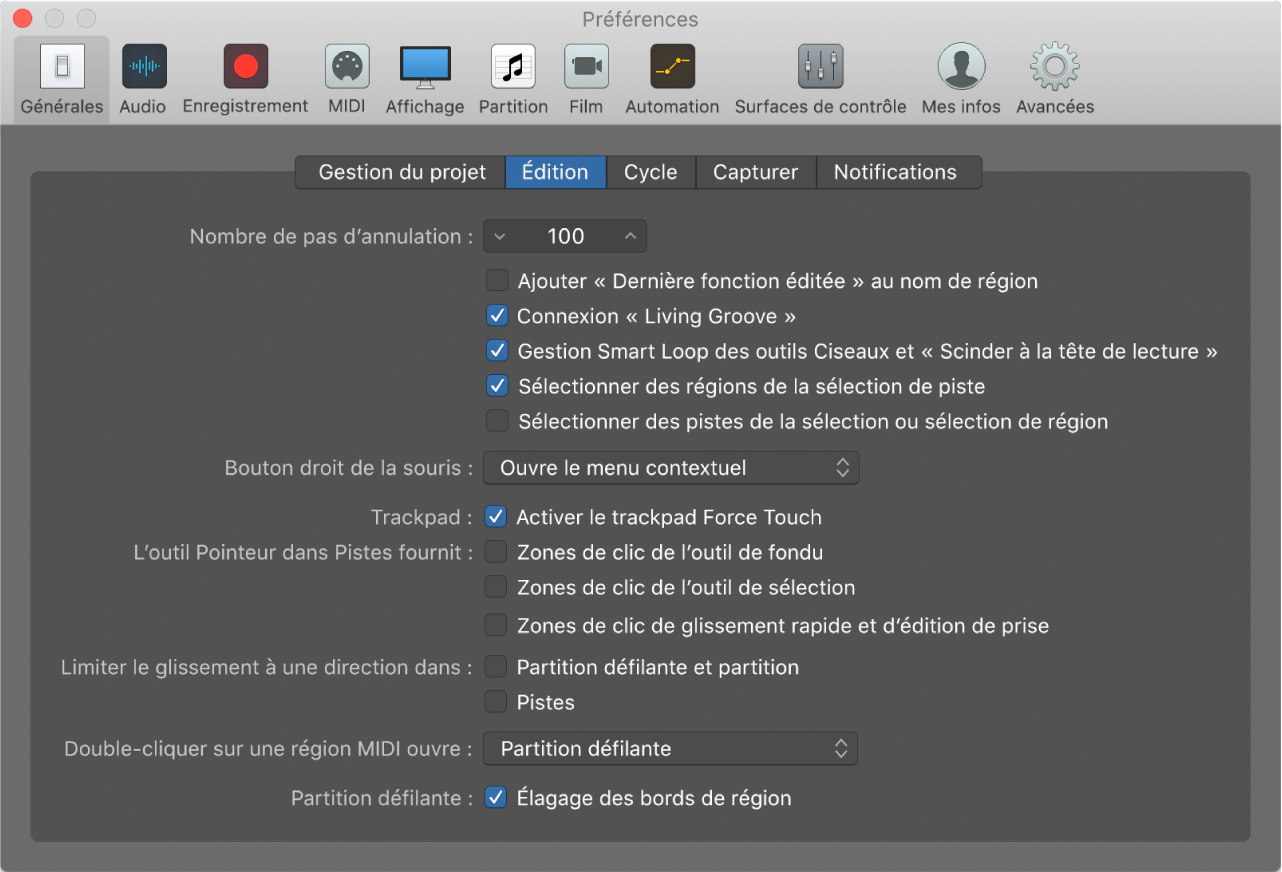Check the Pistes checkbox
1282x872 pixels.
coord(496,702)
